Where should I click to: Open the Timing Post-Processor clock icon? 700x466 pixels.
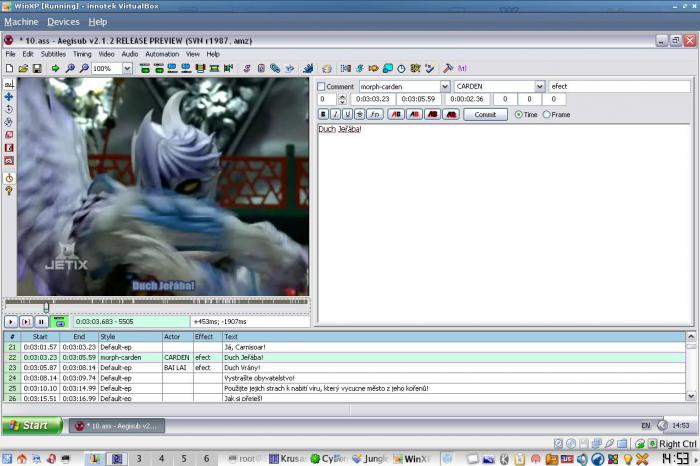point(401,68)
